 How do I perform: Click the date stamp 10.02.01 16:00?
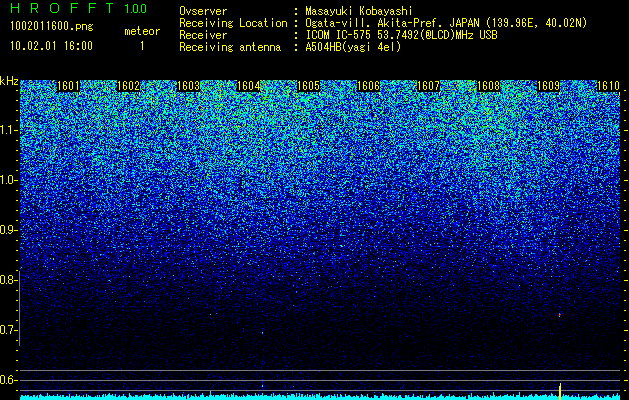[51, 46]
